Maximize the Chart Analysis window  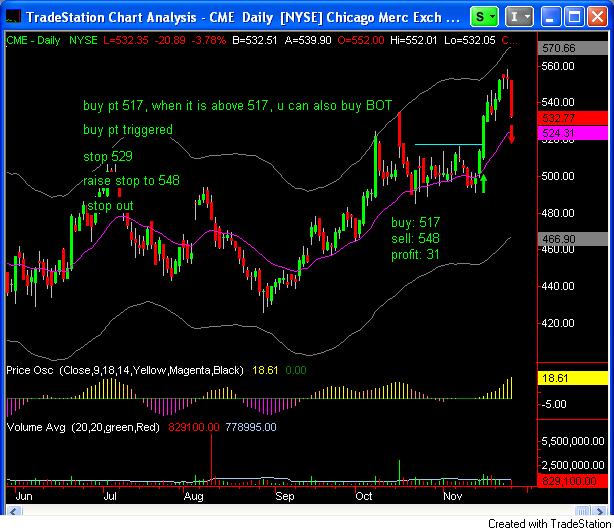point(574,17)
